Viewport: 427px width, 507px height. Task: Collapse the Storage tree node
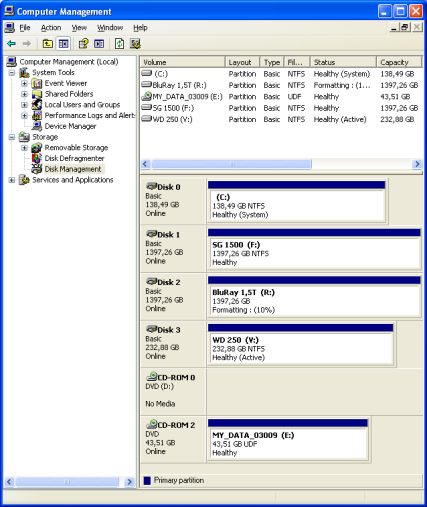coord(12,137)
